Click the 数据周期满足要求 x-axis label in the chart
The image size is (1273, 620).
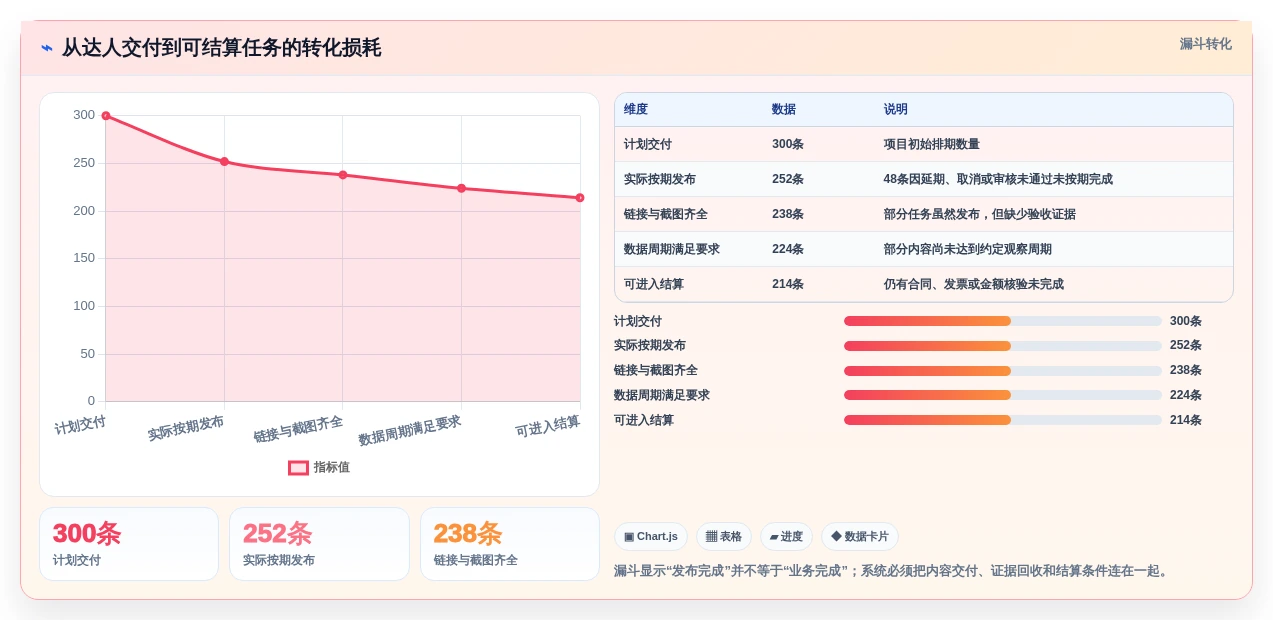(x=410, y=431)
